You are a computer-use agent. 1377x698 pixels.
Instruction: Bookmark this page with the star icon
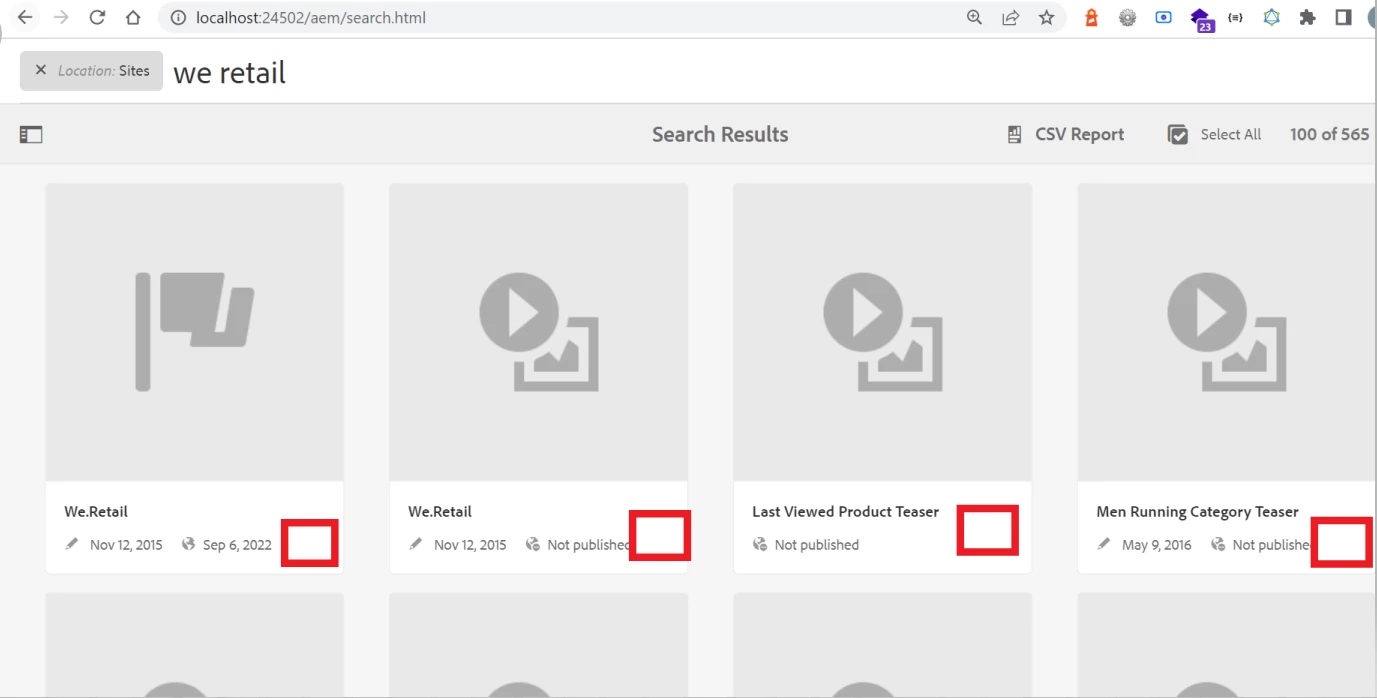1046,17
